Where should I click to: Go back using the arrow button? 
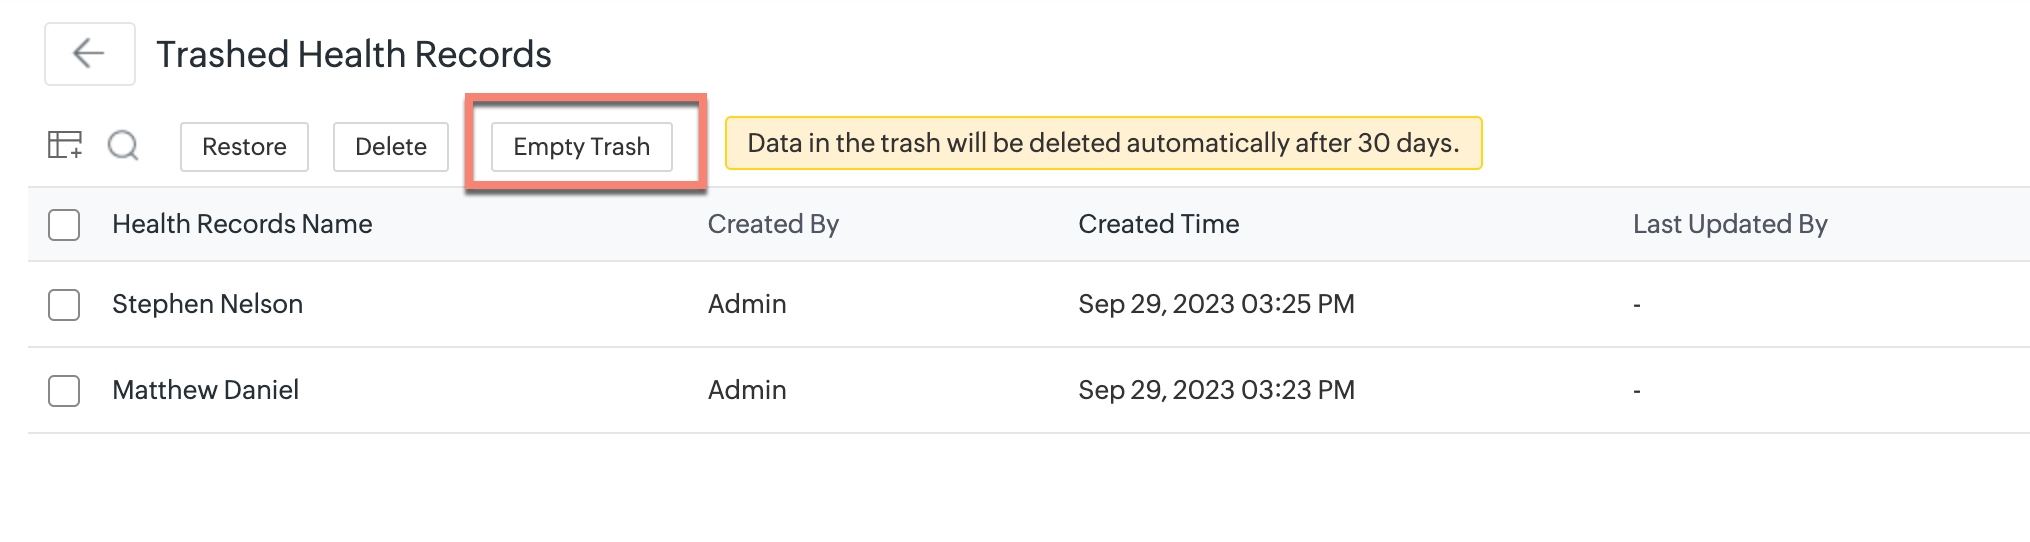click(89, 54)
